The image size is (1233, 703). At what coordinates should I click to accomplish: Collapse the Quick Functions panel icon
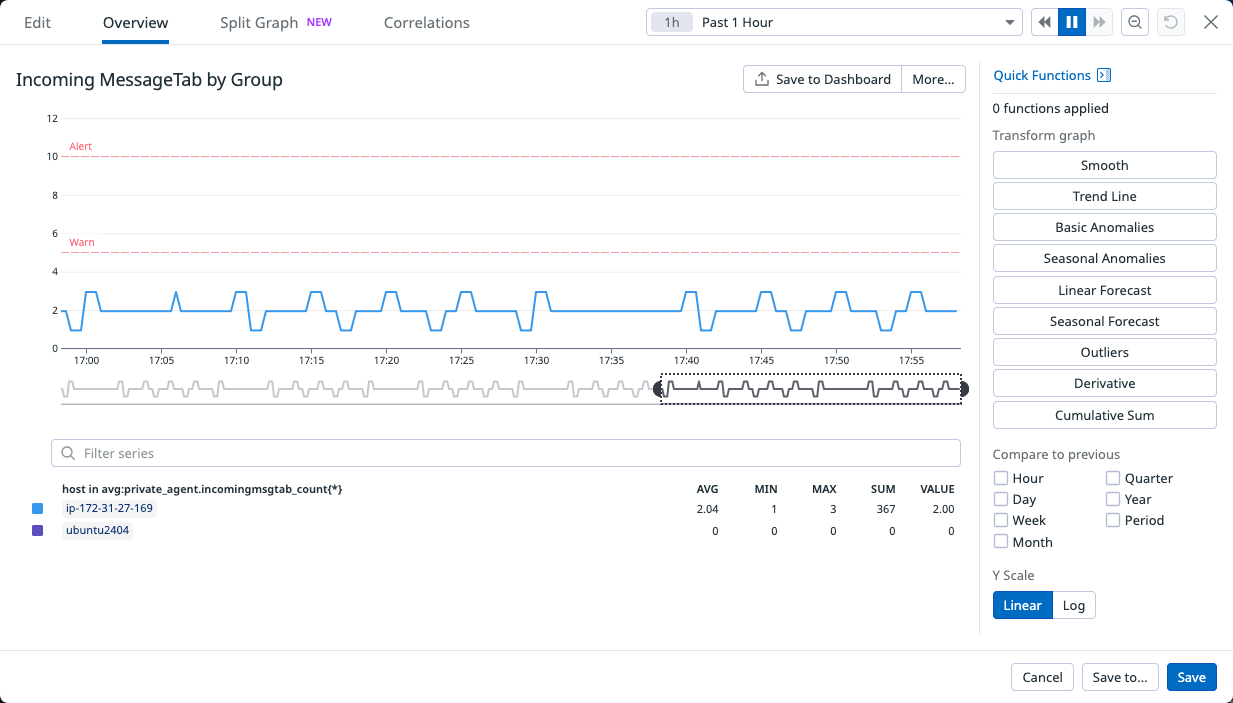(x=1104, y=75)
